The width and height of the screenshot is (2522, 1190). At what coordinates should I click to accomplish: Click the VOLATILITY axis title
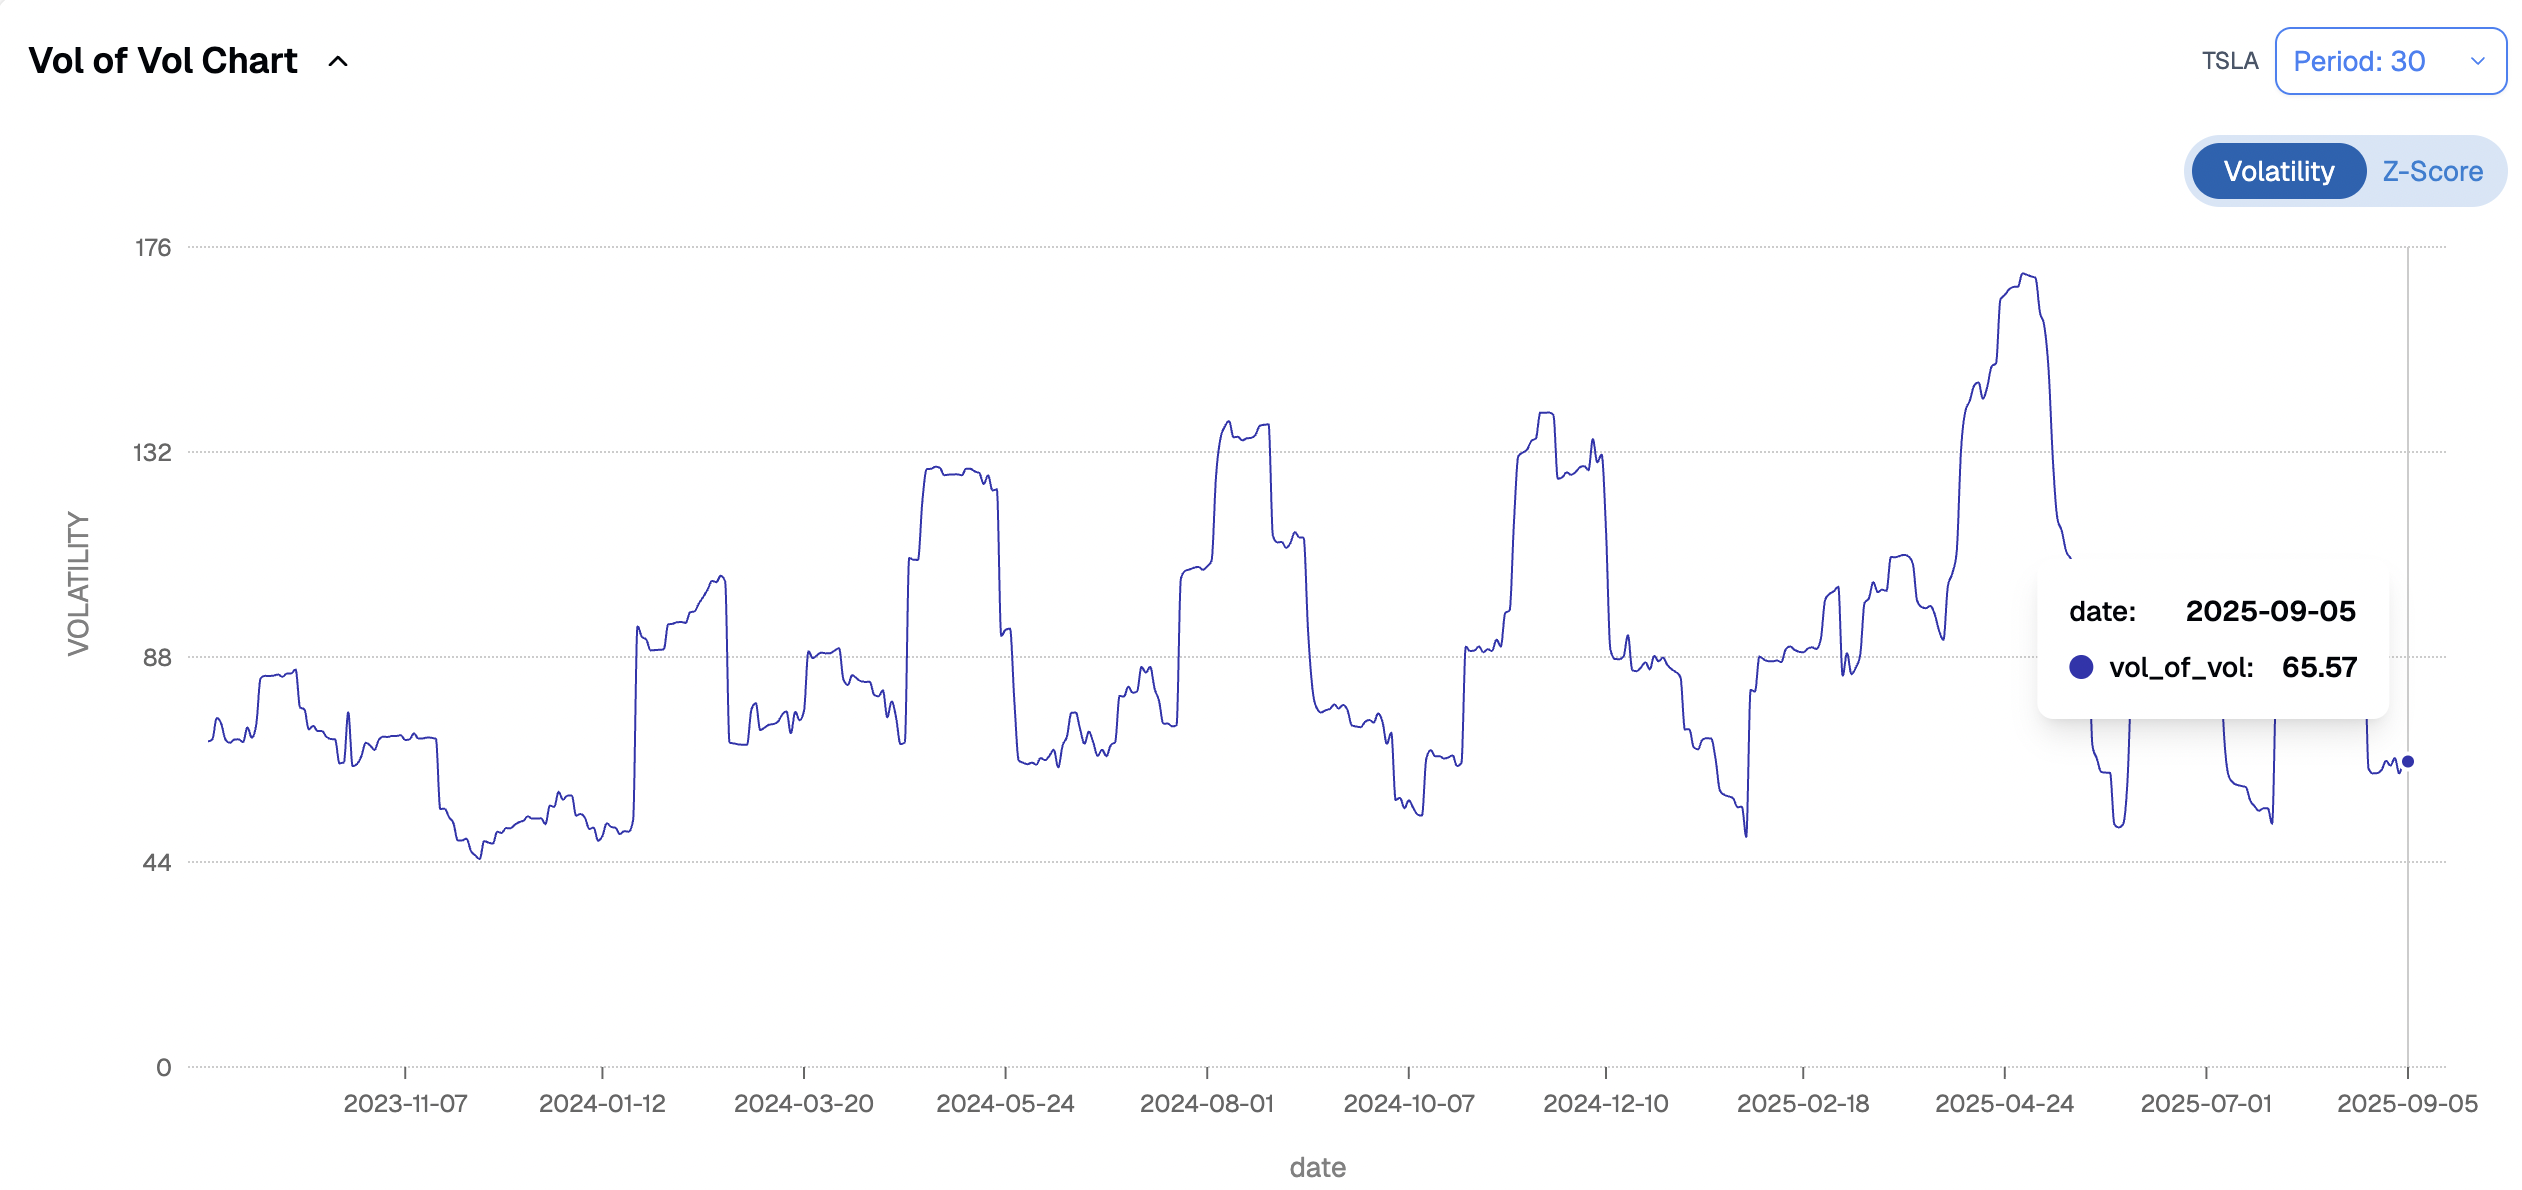79,585
